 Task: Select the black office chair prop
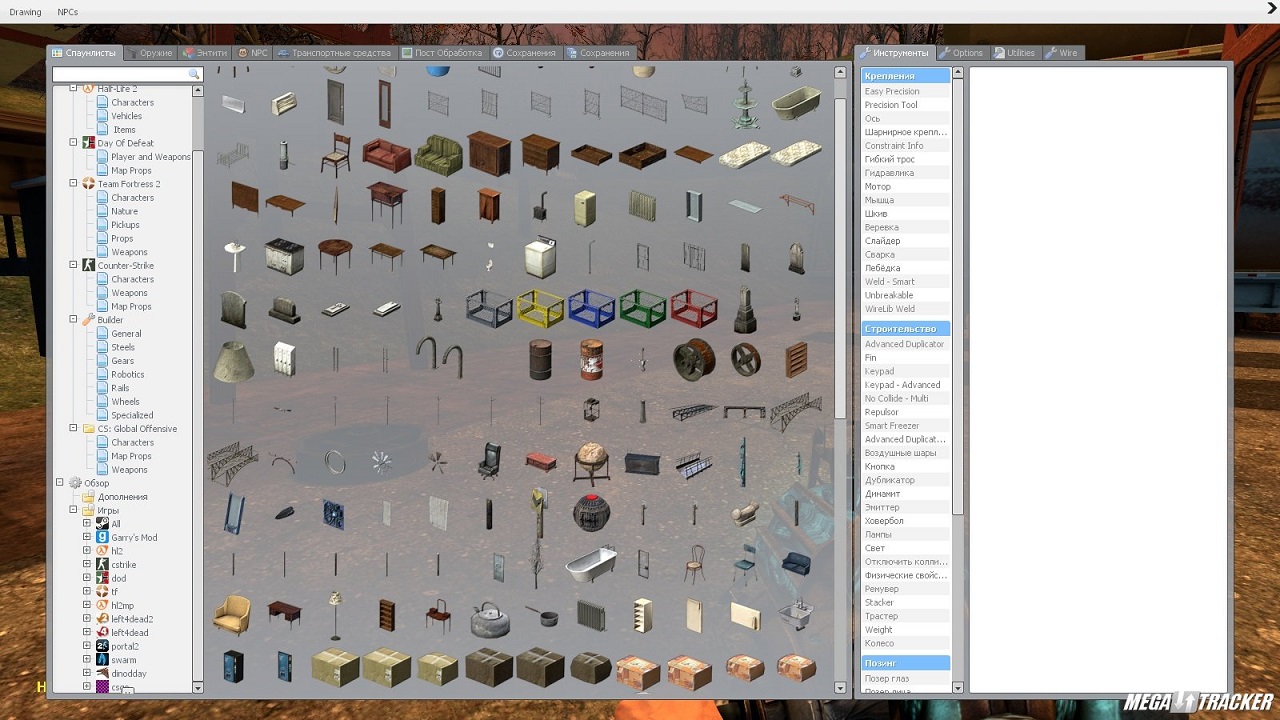pos(489,461)
